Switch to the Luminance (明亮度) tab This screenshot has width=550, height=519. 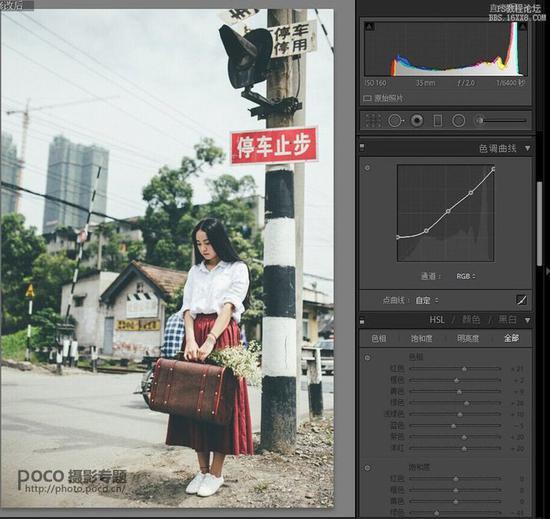[468, 339]
